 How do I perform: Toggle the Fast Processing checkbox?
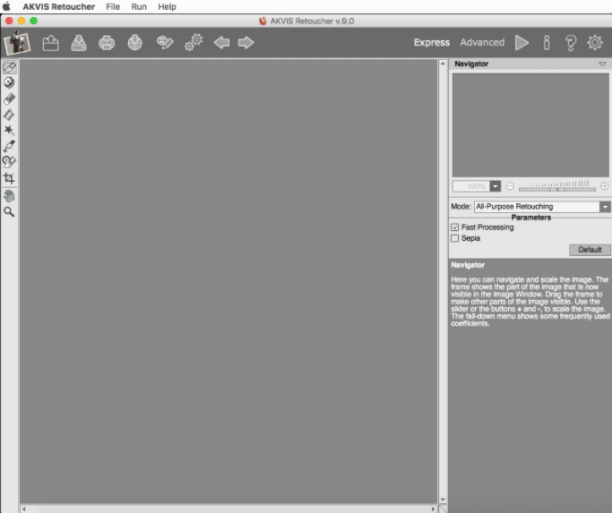click(x=455, y=227)
